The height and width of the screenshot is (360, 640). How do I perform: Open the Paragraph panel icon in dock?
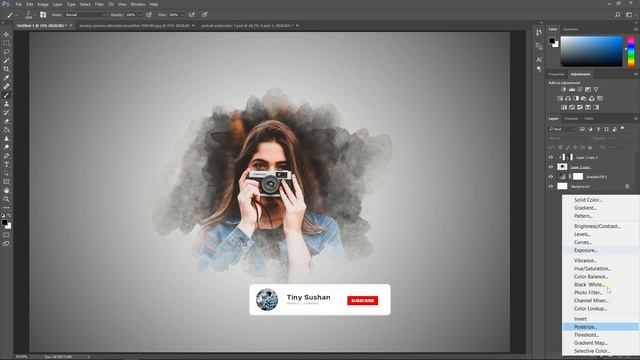click(x=539, y=69)
